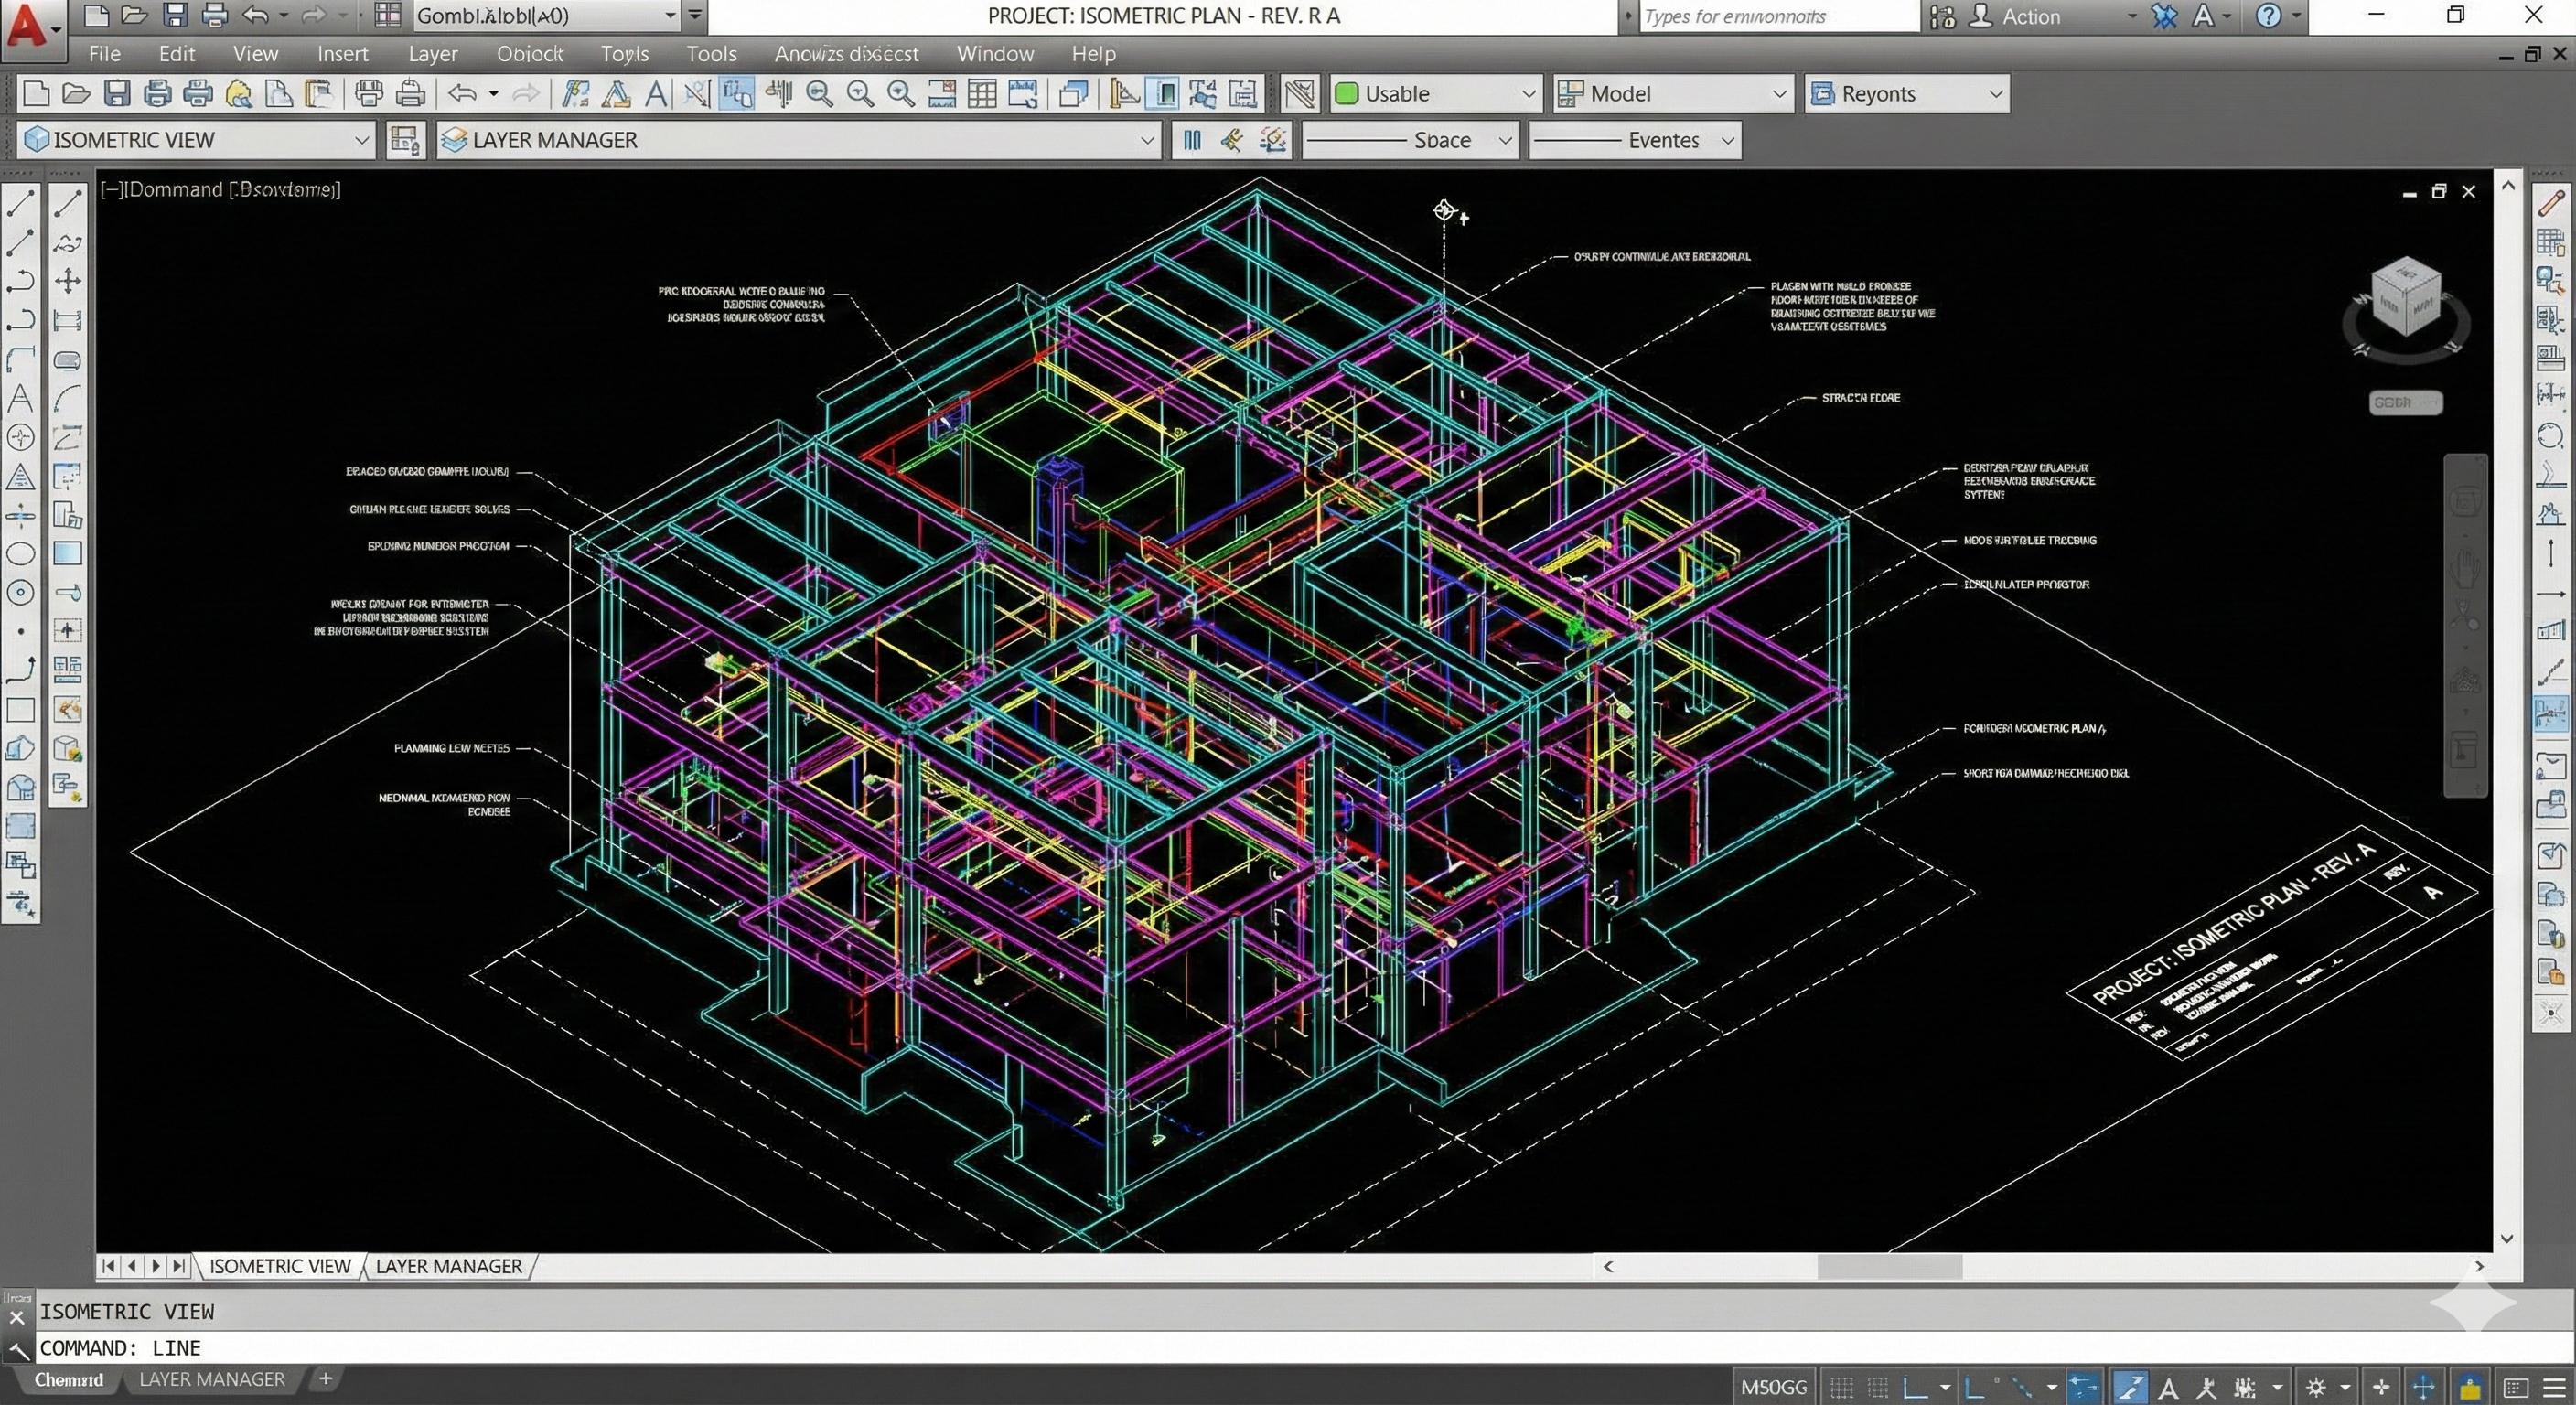Toggle the grid display in status bar
This screenshot has width=2576, height=1405.
pyautogui.click(x=1841, y=1388)
